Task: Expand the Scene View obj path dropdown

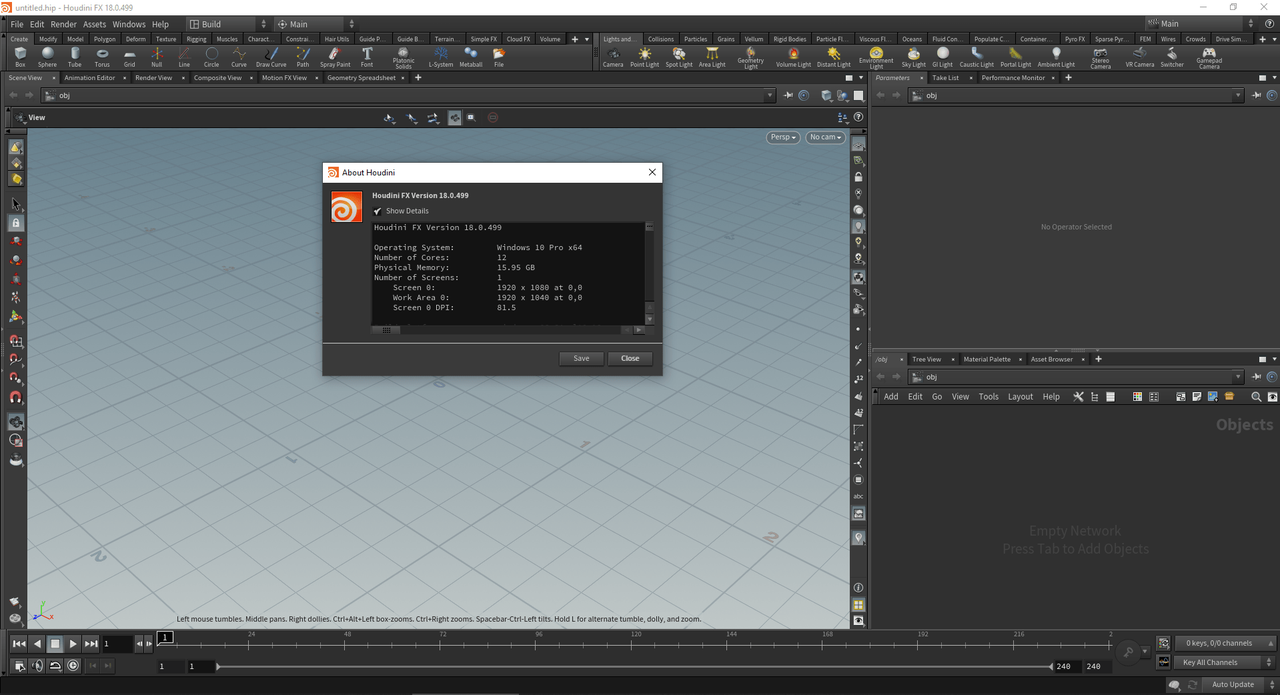Action: tap(769, 96)
